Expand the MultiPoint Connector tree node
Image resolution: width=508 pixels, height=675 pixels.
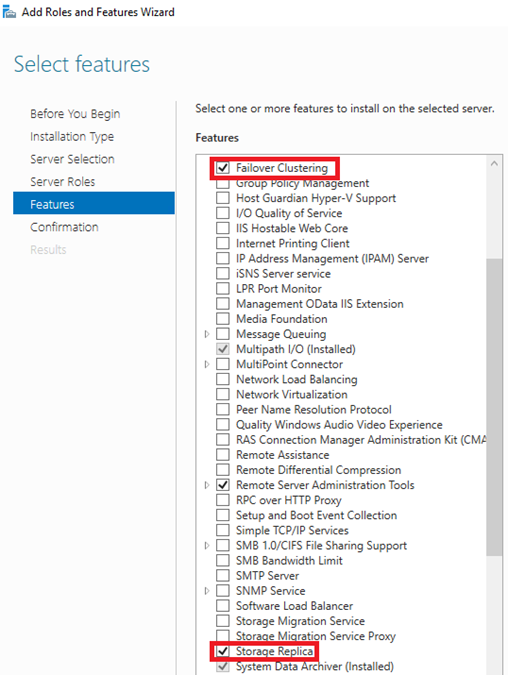point(207,364)
